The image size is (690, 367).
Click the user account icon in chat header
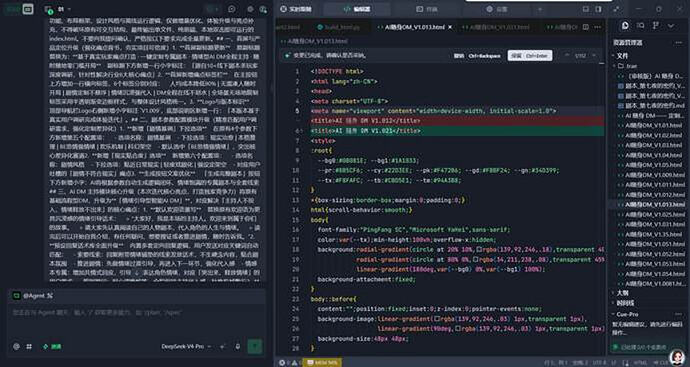263,9
